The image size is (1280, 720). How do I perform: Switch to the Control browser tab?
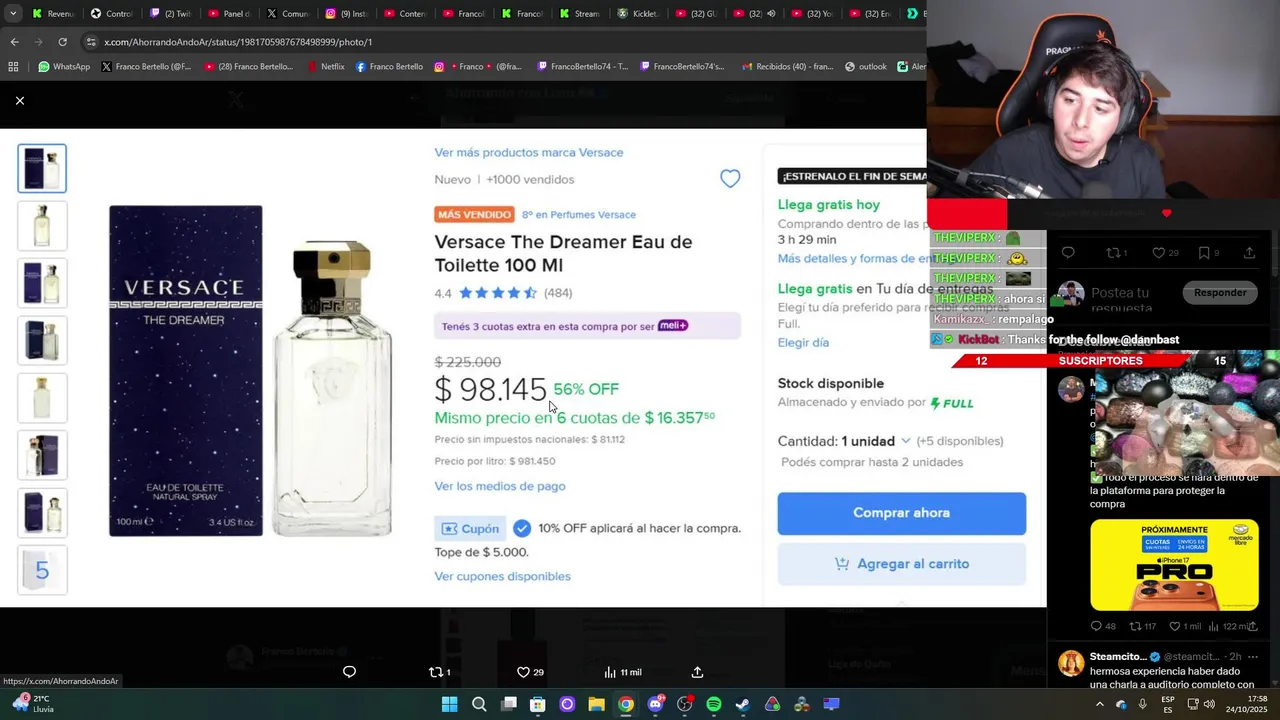(x=111, y=14)
